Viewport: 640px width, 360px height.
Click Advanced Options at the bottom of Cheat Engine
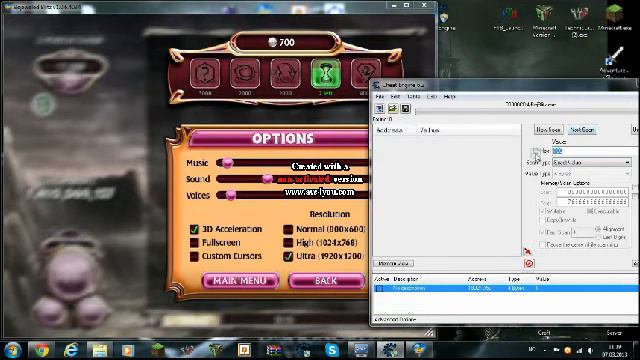pos(395,319)
